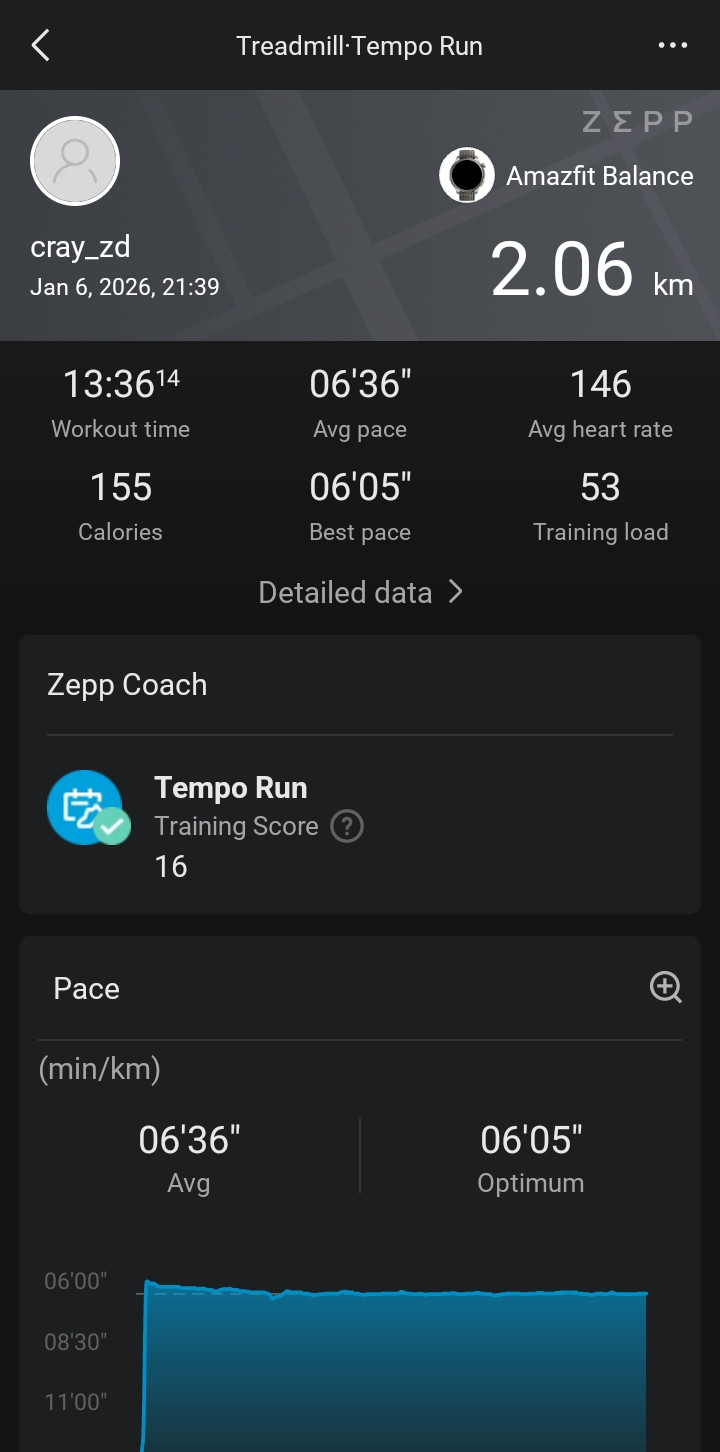Screen dimensions: 720x1452
Task: Tap the back arrow icon
Action: [40, 45]
